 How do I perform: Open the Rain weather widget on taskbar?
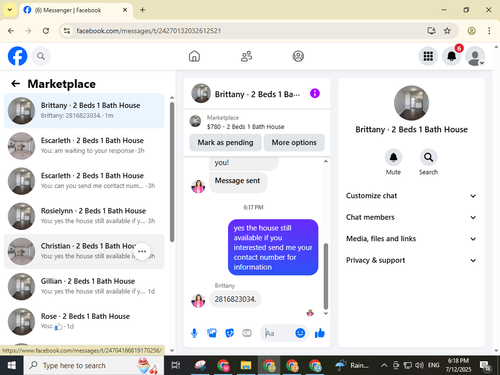click(353, 365)
